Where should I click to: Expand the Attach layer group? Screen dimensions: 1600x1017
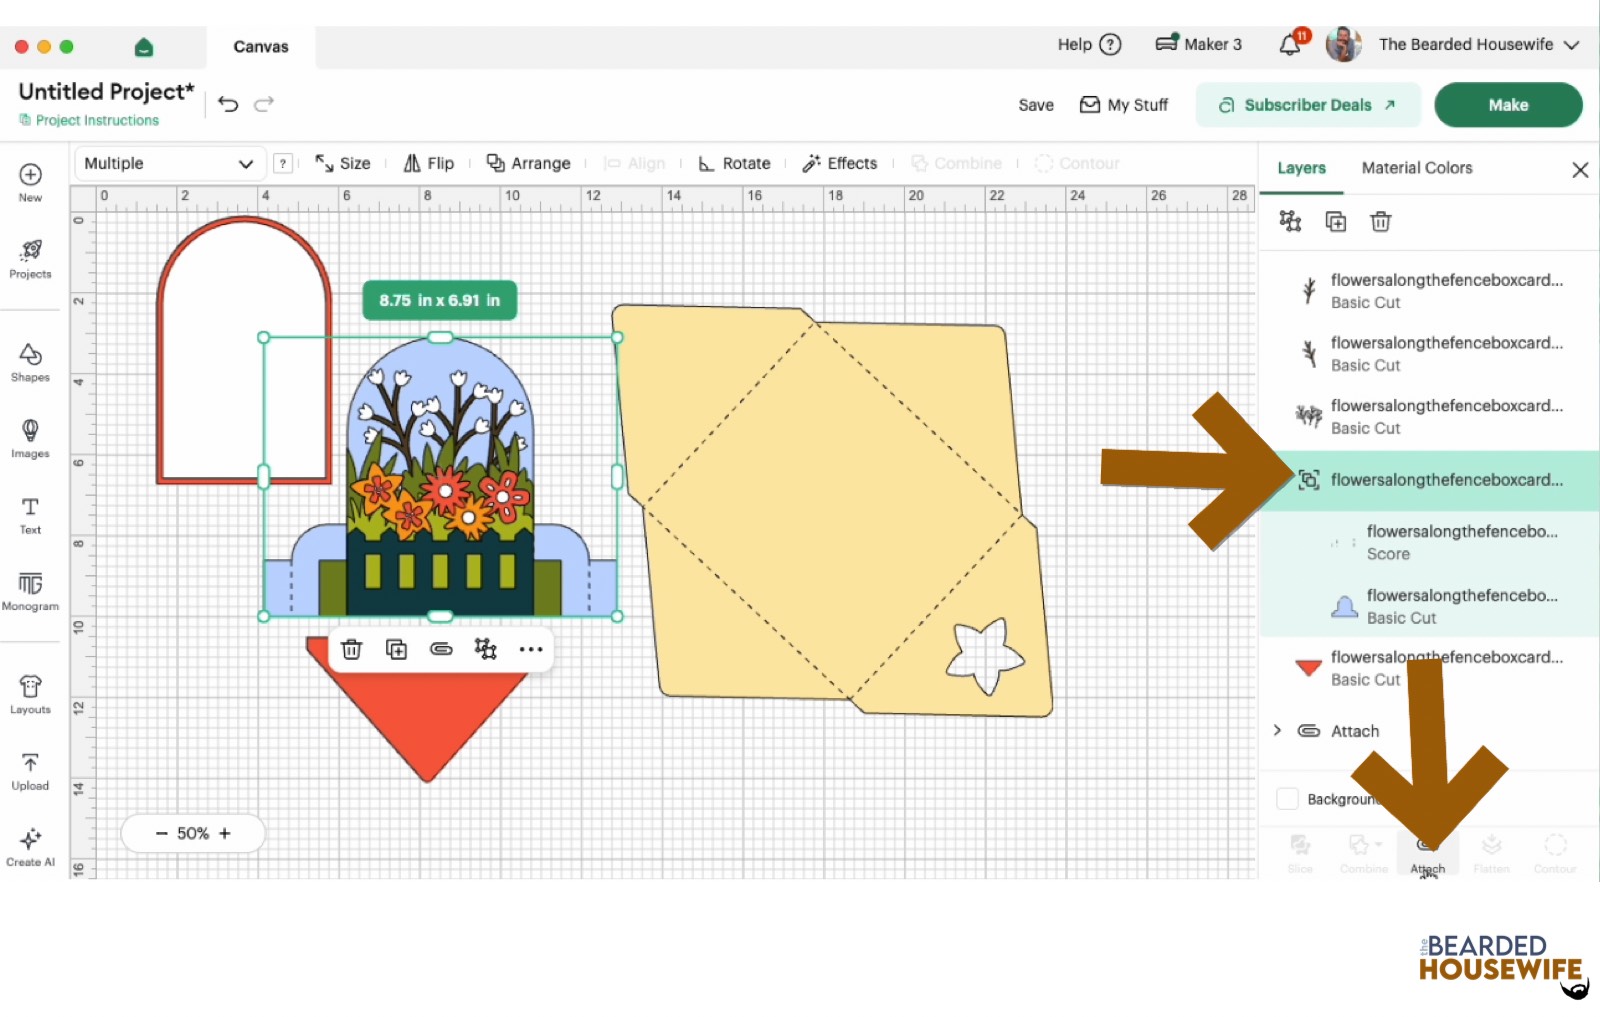point(1277,731)
